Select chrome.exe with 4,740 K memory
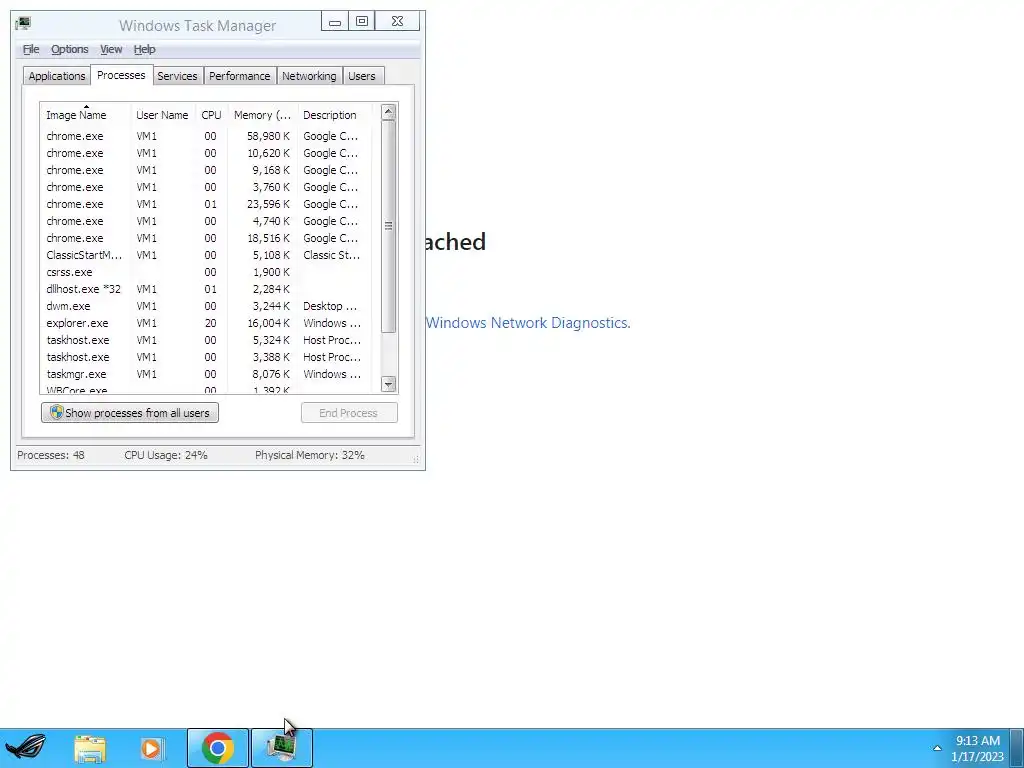Viewport: 1024px width, 768px height. (206, 221)
